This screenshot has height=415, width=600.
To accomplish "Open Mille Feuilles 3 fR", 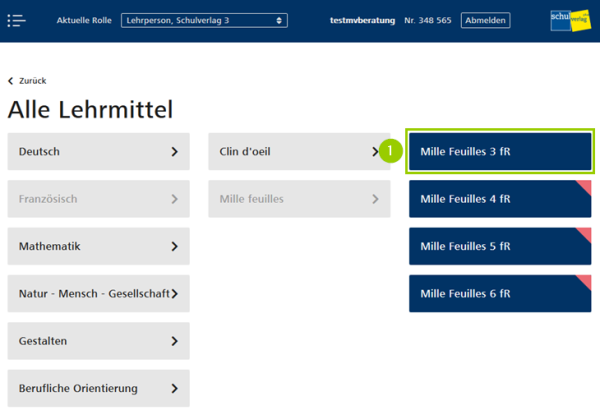I will [x=499, y=152].
